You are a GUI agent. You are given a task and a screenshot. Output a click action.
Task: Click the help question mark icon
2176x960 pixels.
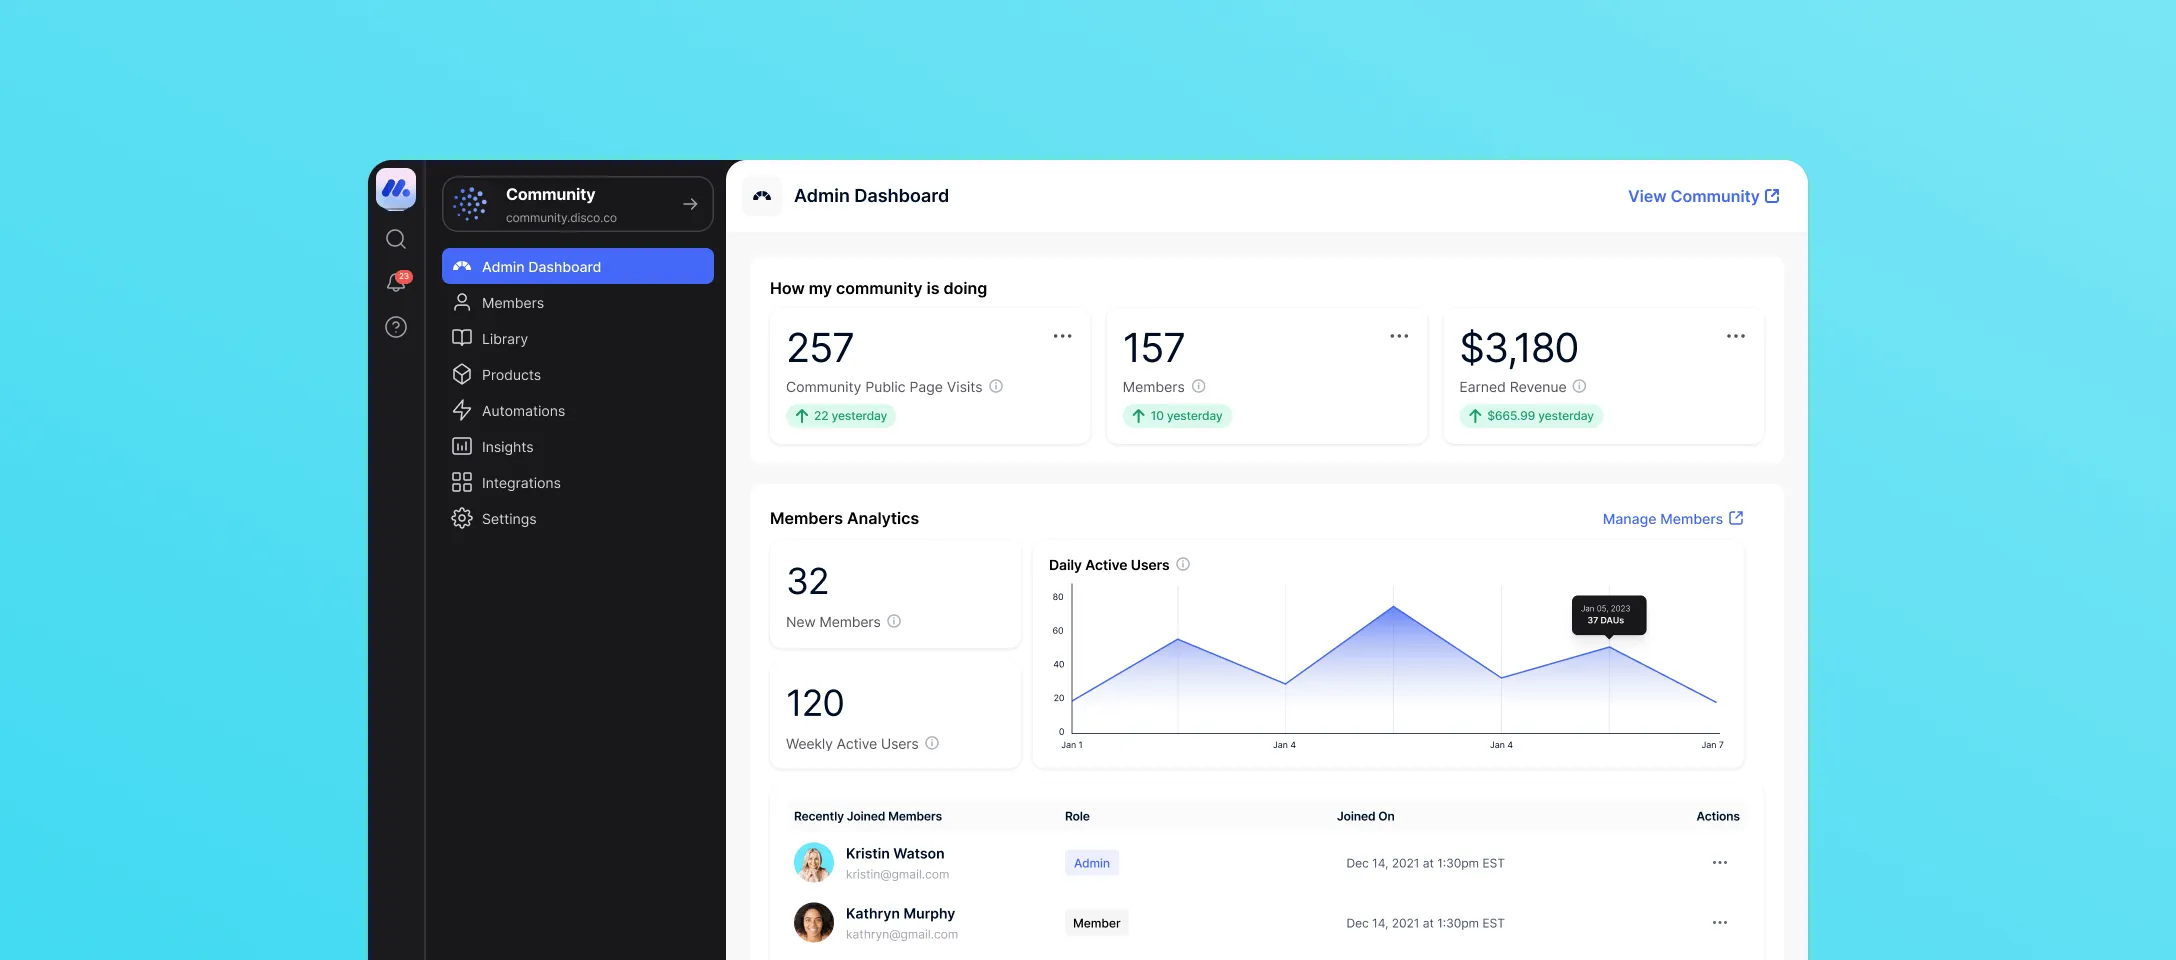(x=396, y=327)
